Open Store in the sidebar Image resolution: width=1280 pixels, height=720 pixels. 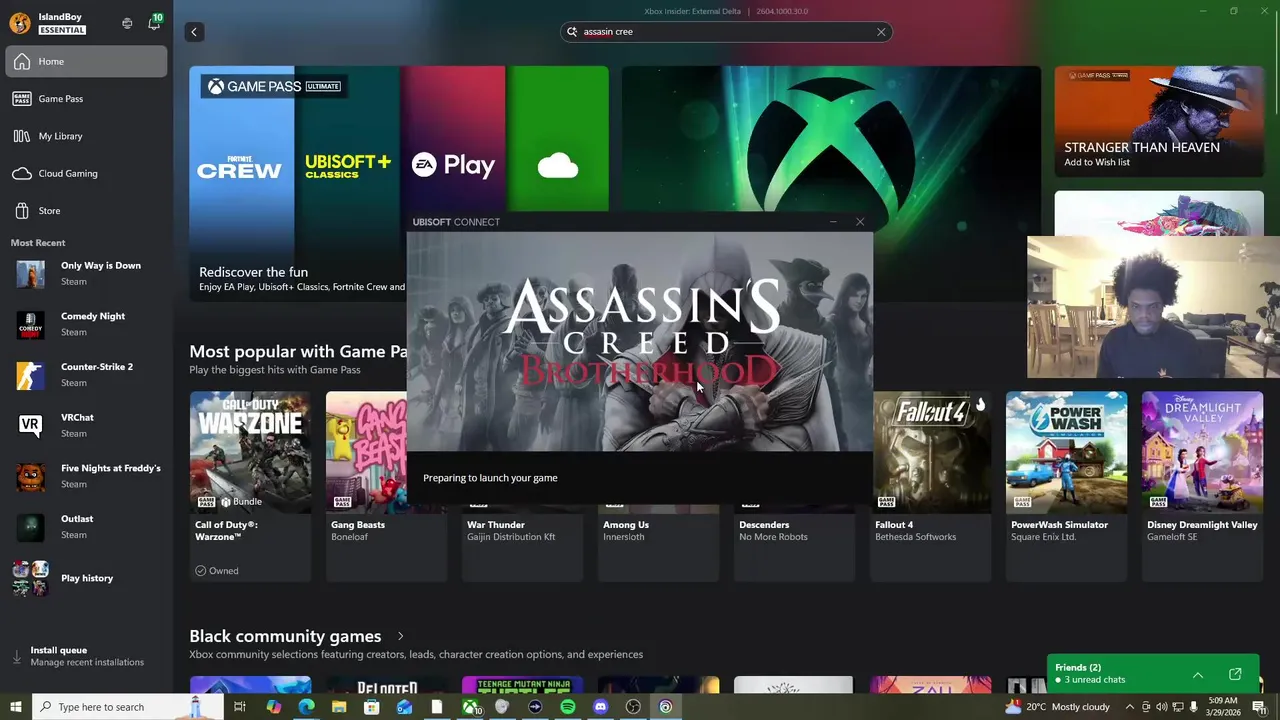tap(86, 211)
